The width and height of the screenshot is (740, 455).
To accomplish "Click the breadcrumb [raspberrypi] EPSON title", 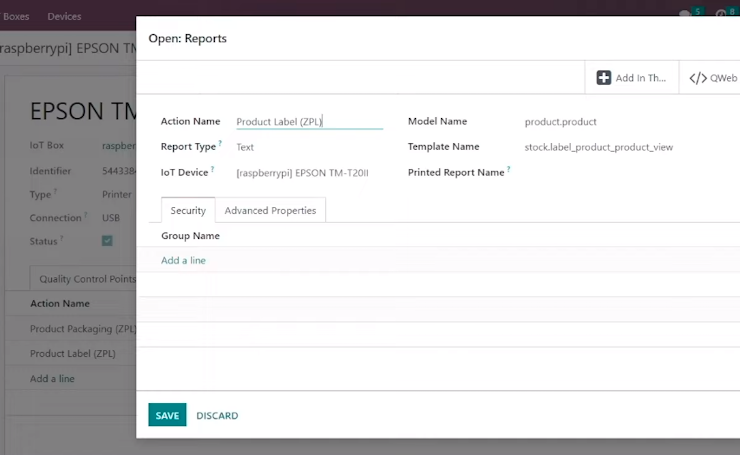I will point(68,48).
